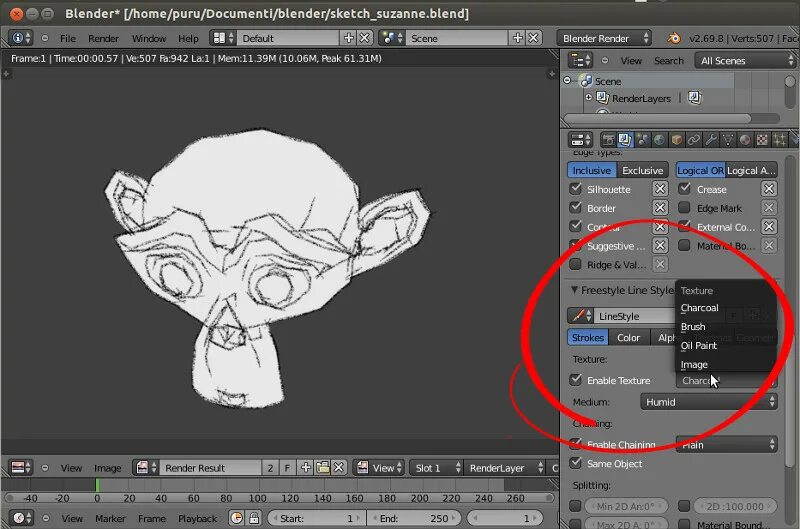
Task: Open the RenderLayer dropdown in image editor
Action: (x=505, y=468)
